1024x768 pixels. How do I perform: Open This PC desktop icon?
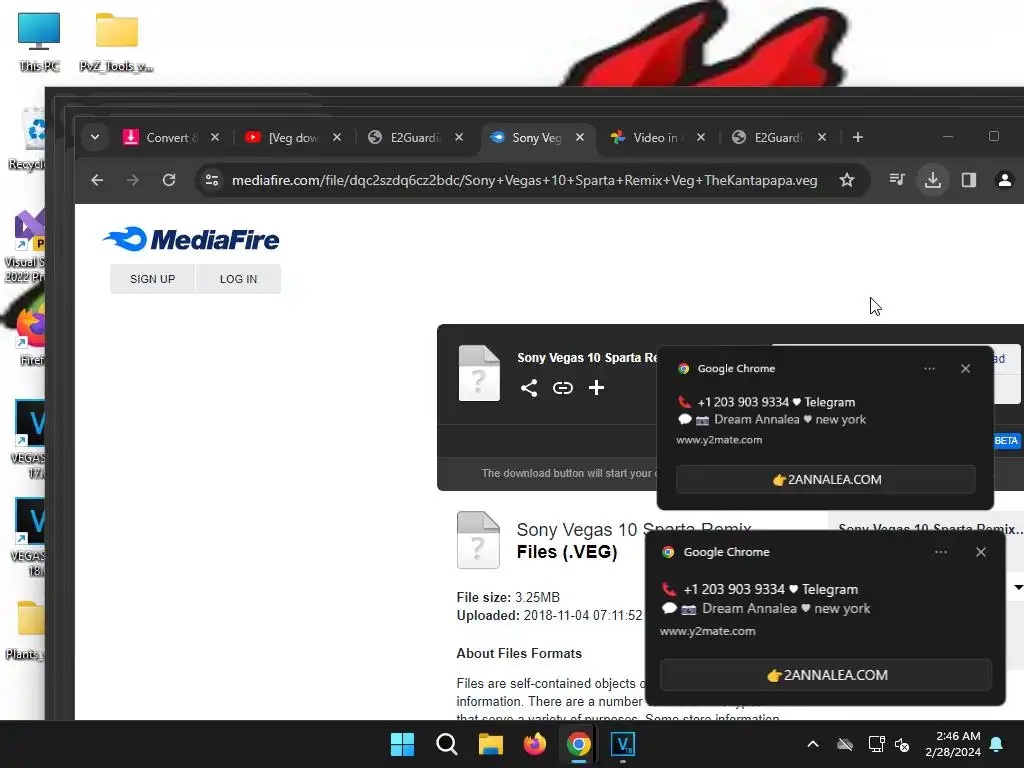click(39, 42)
